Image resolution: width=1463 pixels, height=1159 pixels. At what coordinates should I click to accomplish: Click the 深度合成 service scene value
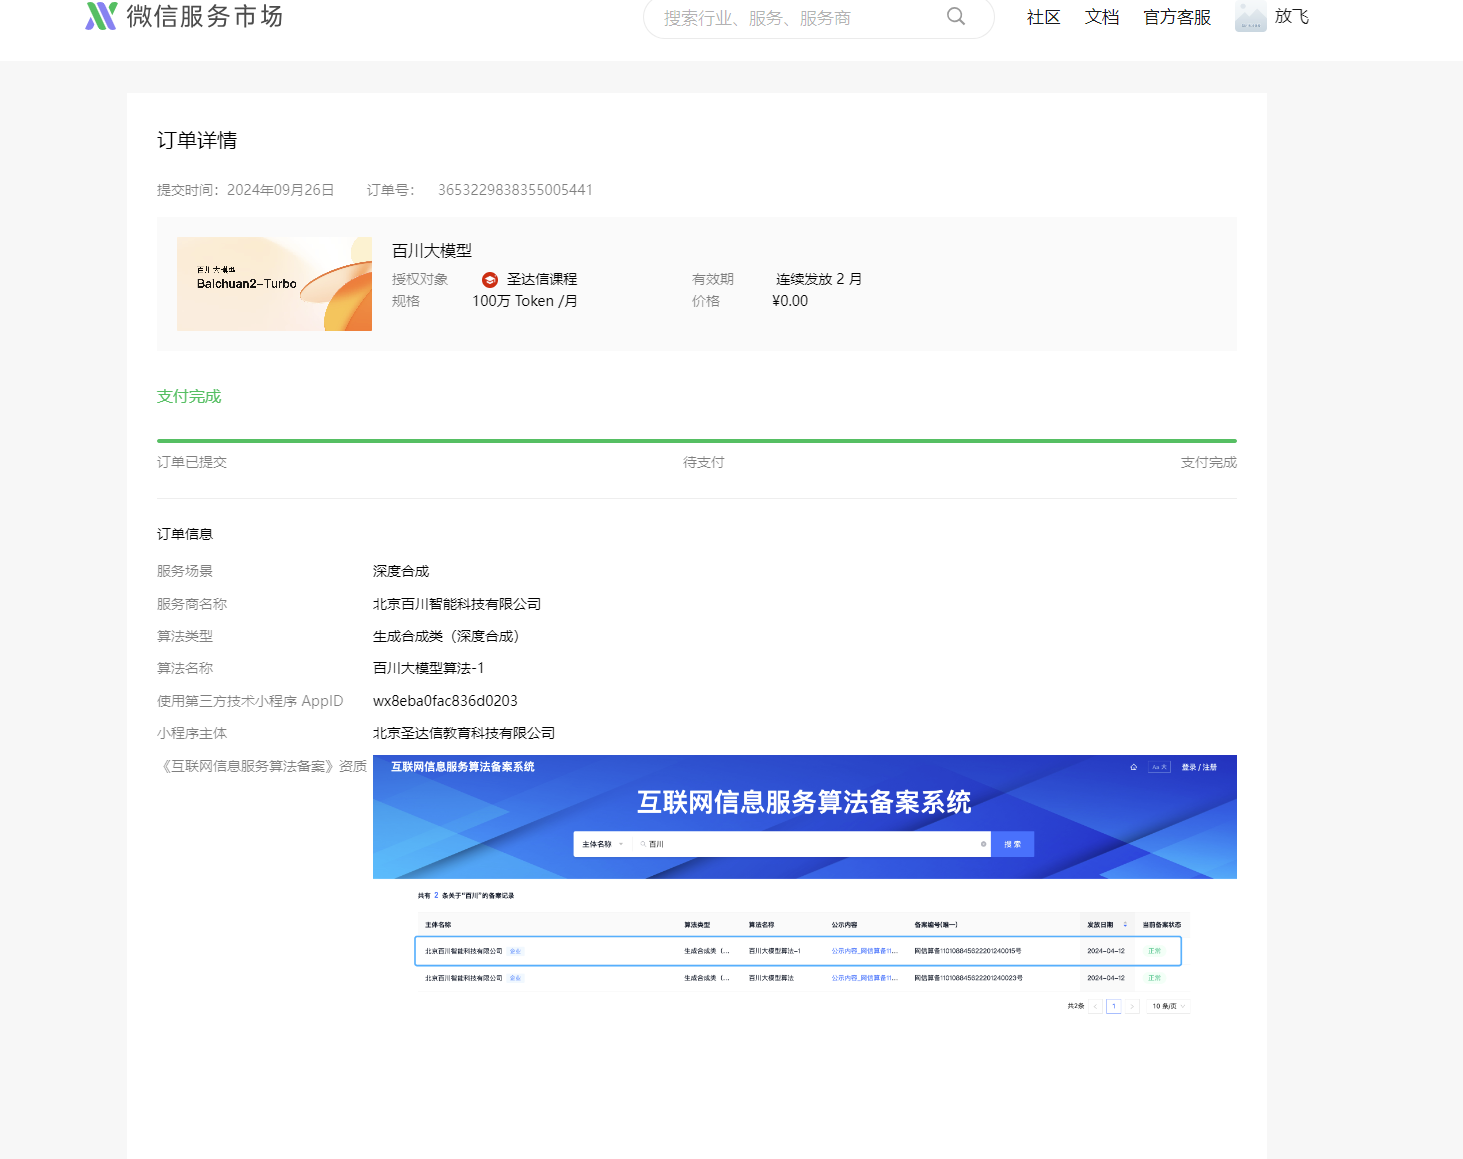[401, 571]
